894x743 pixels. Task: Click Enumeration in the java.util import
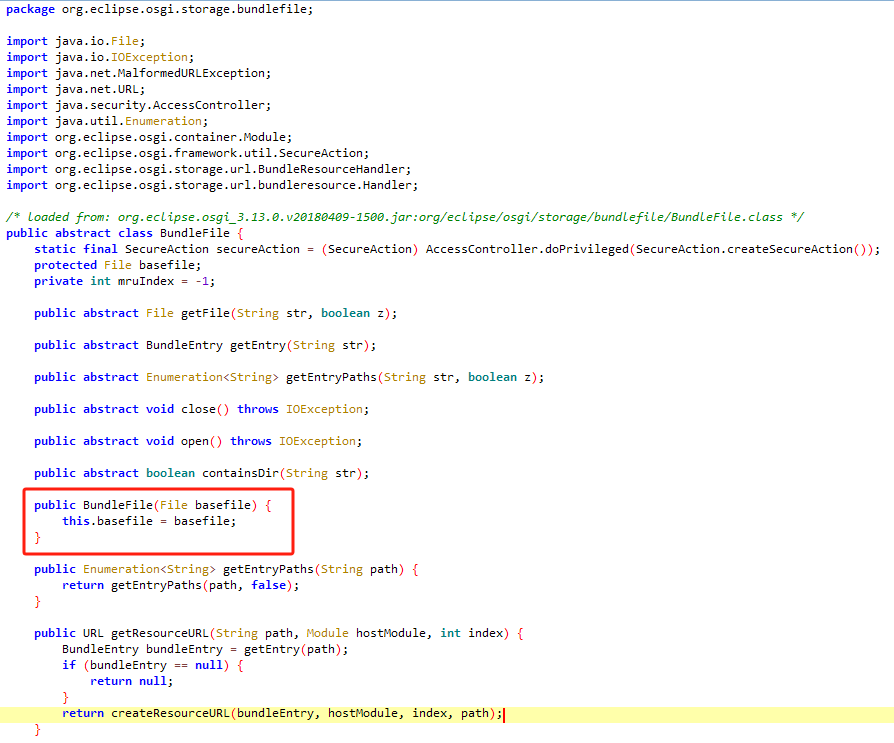164,121
